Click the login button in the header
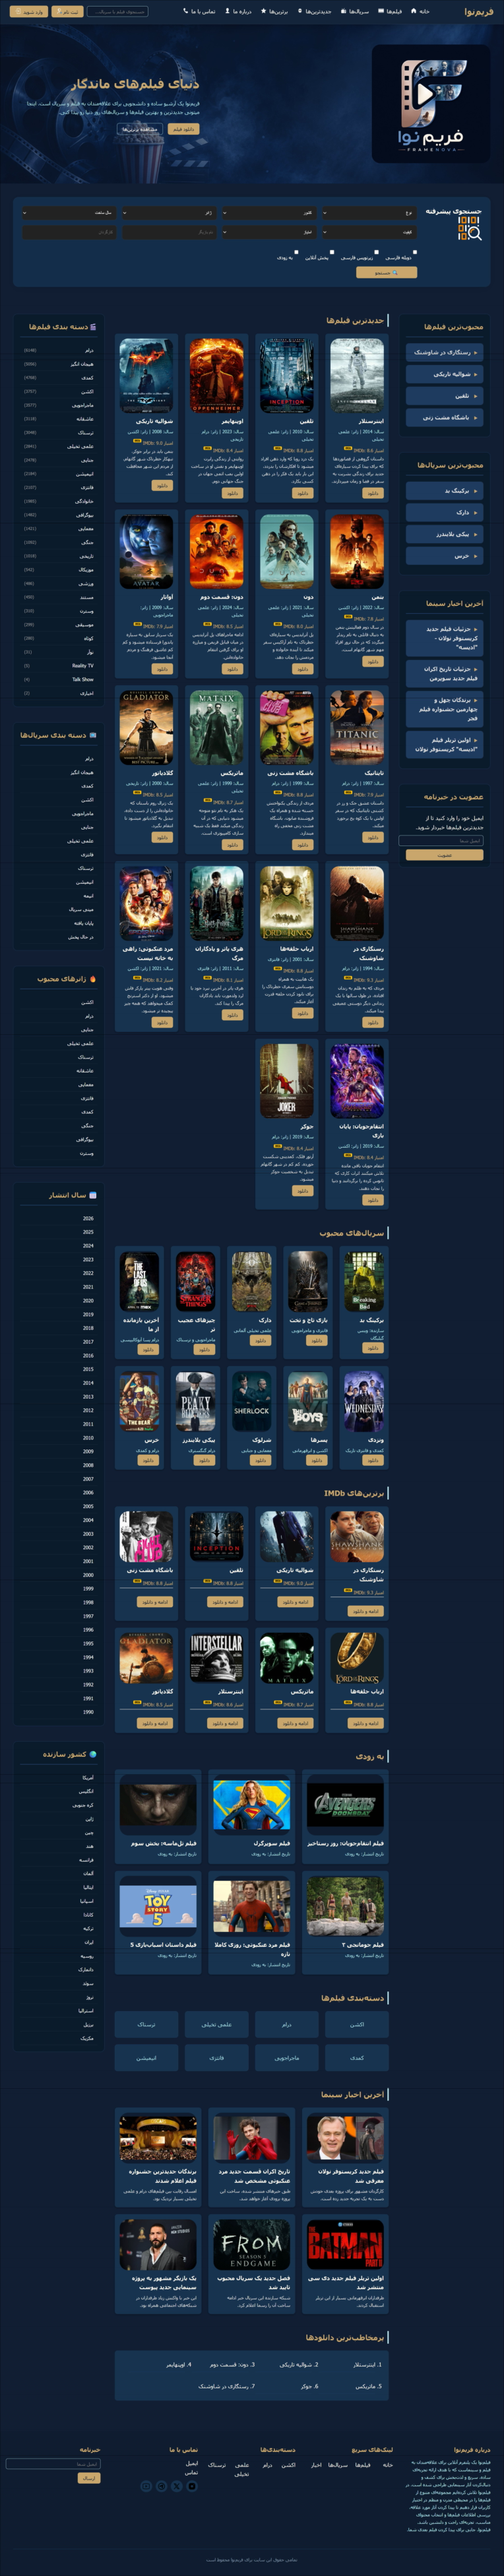This screenshot has height=2576, width=504. pyautogui.click(x=28, y=12)
